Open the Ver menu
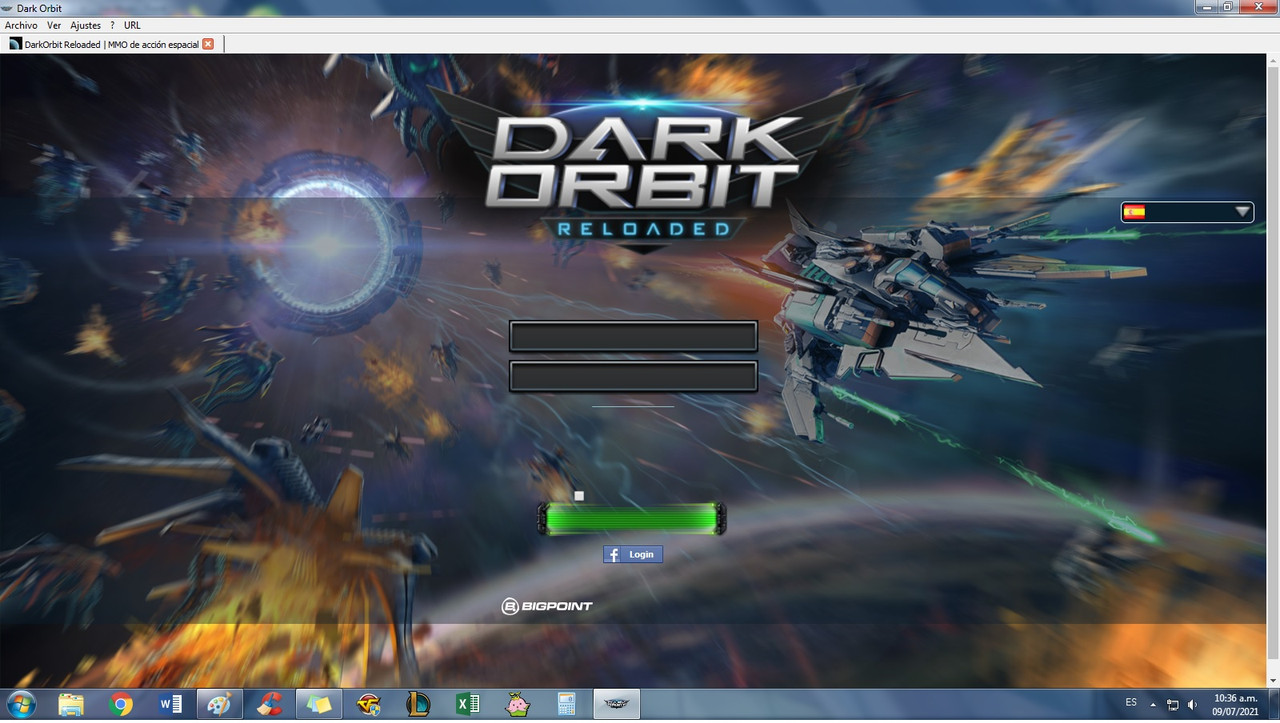 pos(54,25)
